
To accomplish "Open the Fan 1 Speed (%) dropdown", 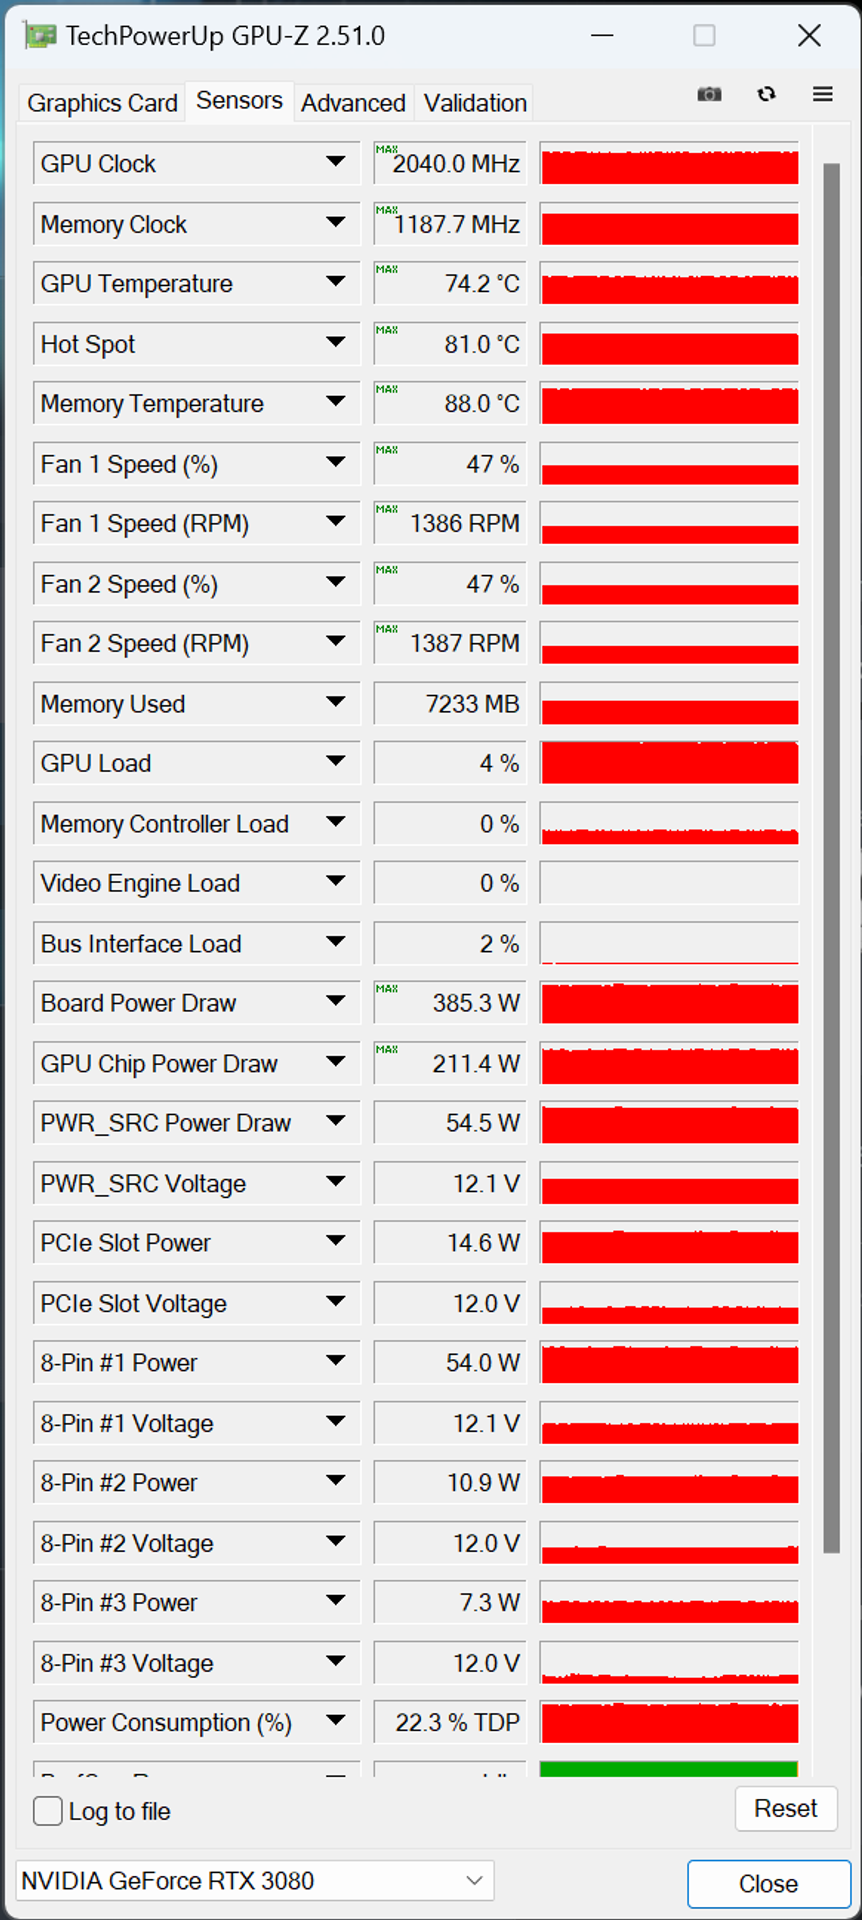I will pyautogui.click(x=336, y=463).
